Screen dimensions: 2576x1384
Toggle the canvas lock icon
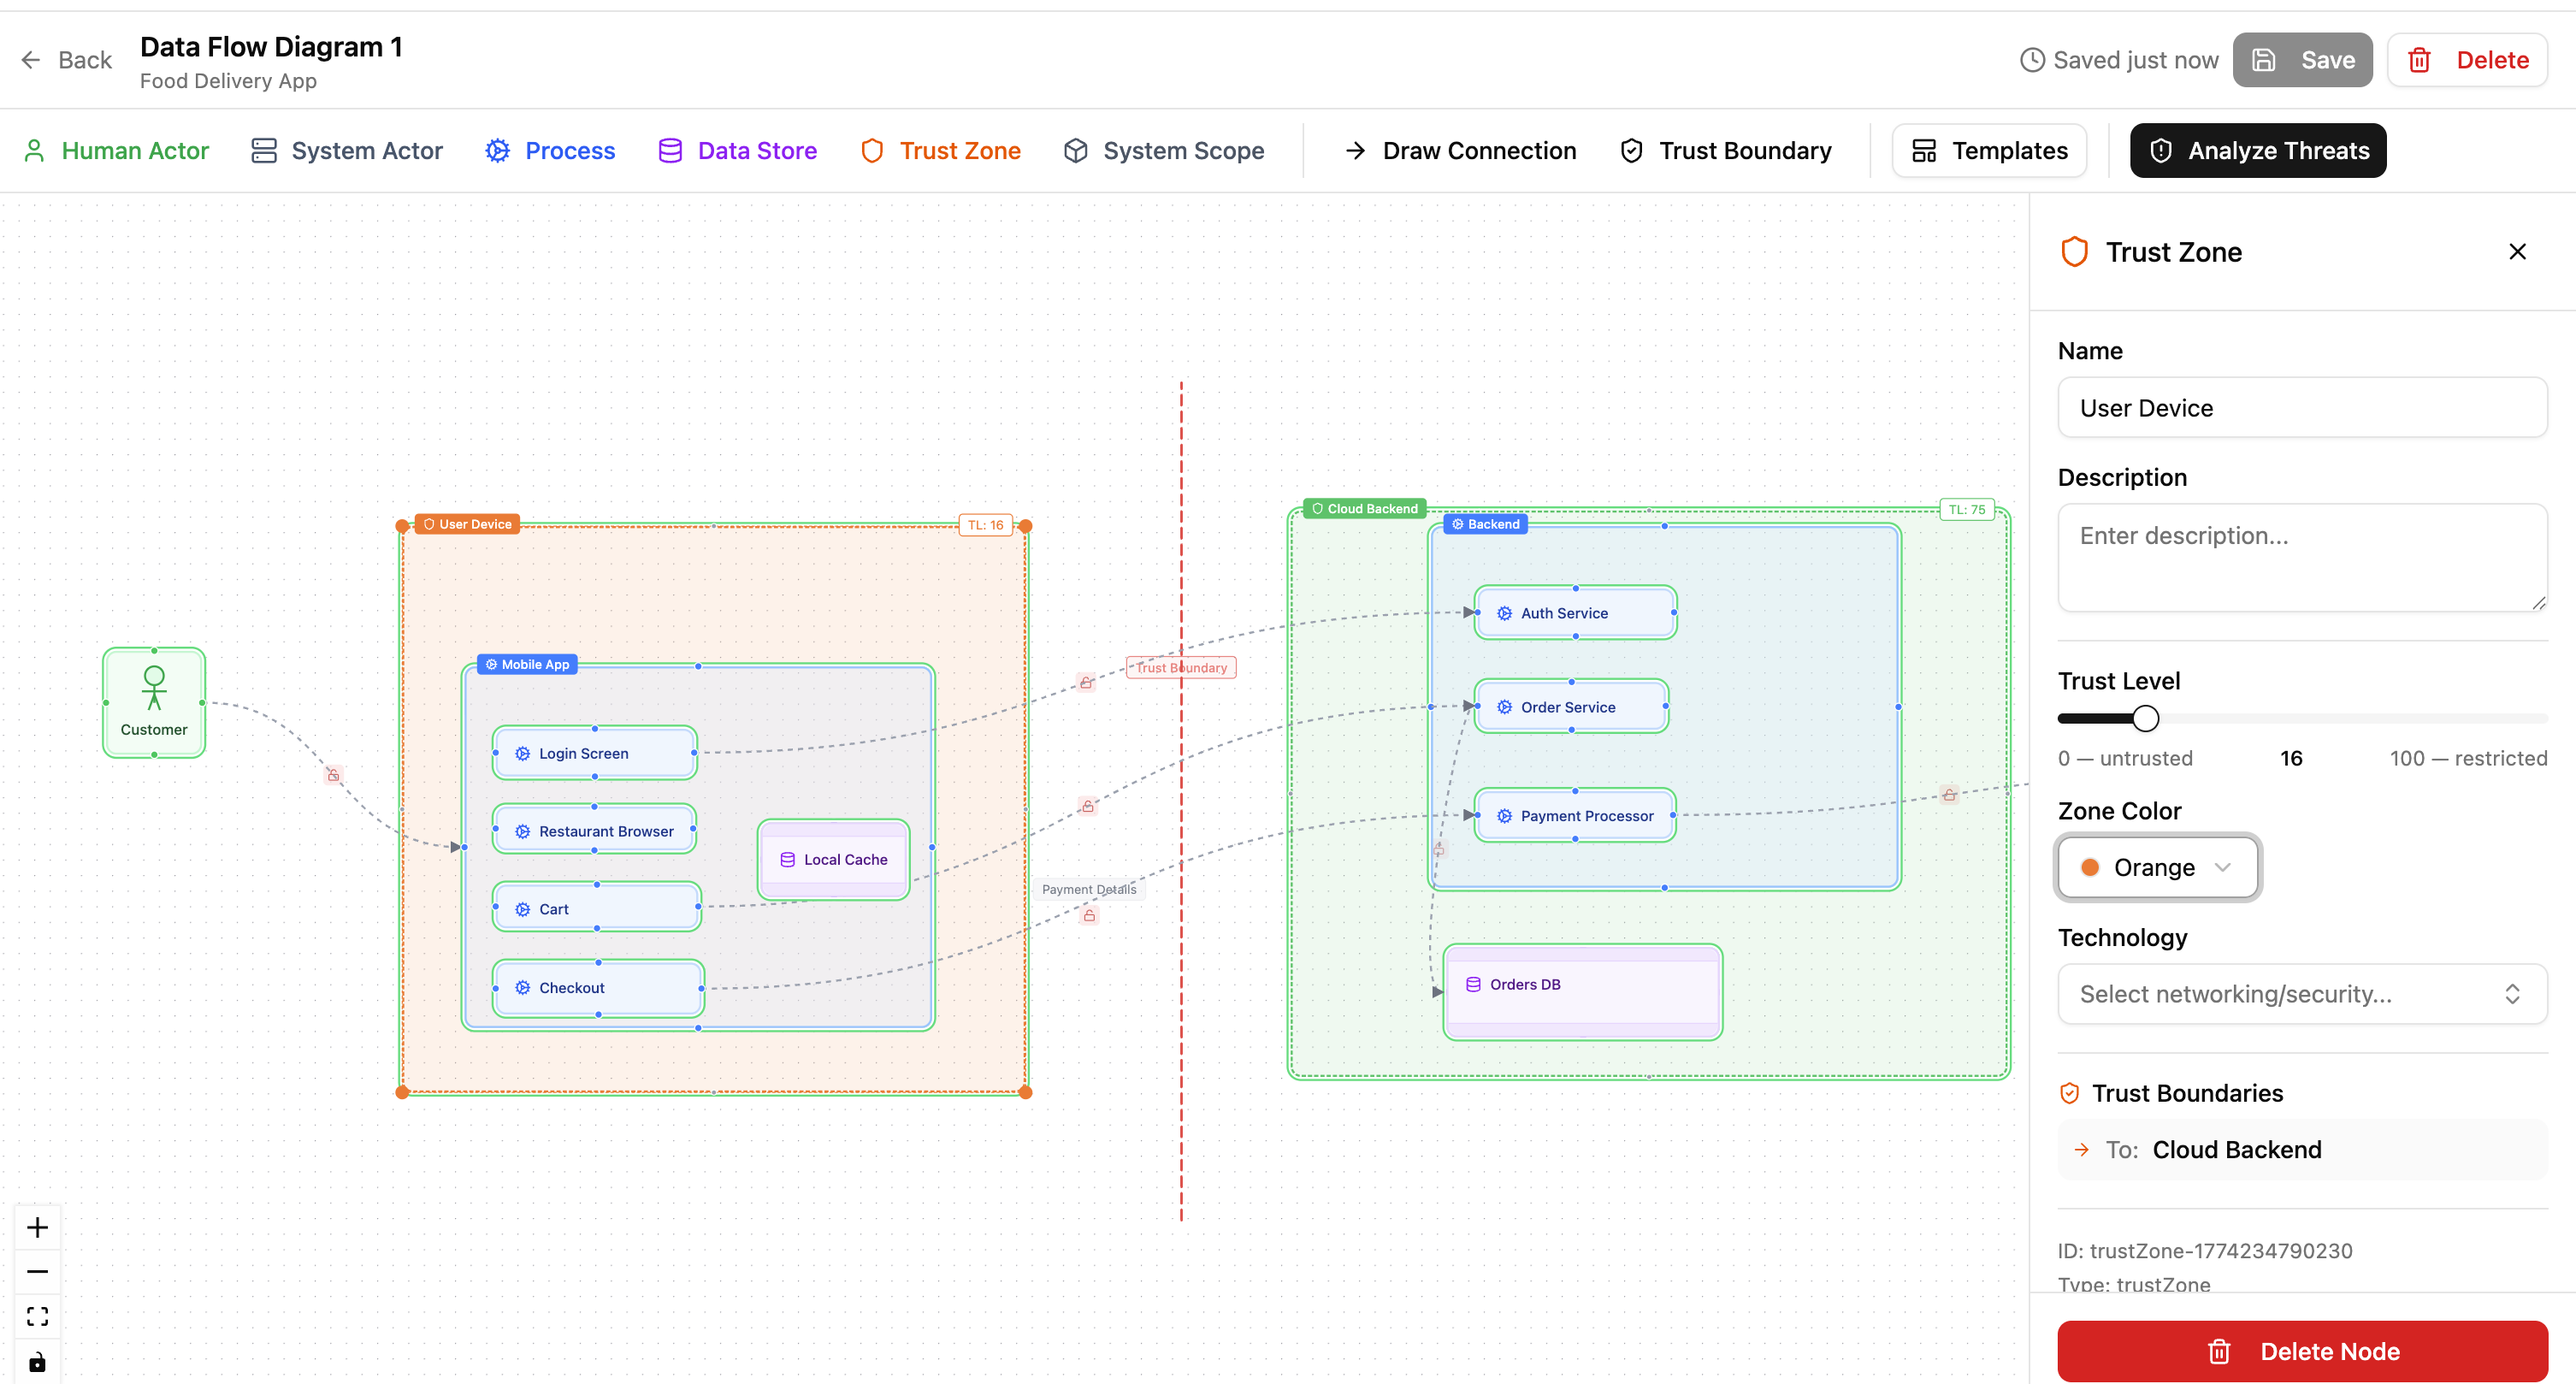coord(37,1361)
